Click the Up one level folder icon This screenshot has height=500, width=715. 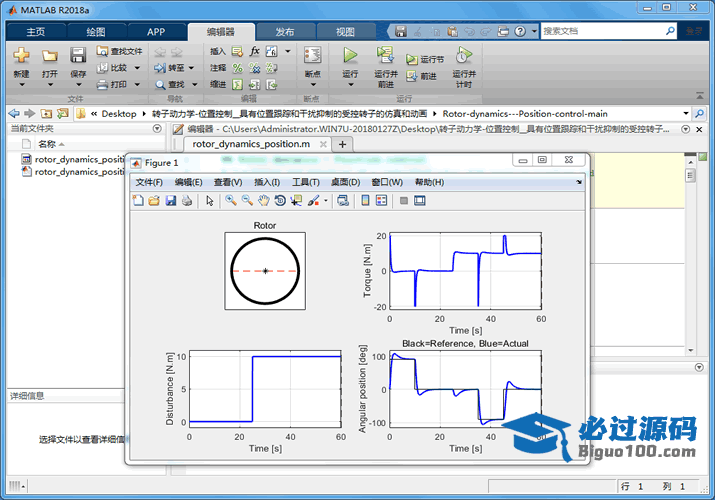(x=46, y=113)
